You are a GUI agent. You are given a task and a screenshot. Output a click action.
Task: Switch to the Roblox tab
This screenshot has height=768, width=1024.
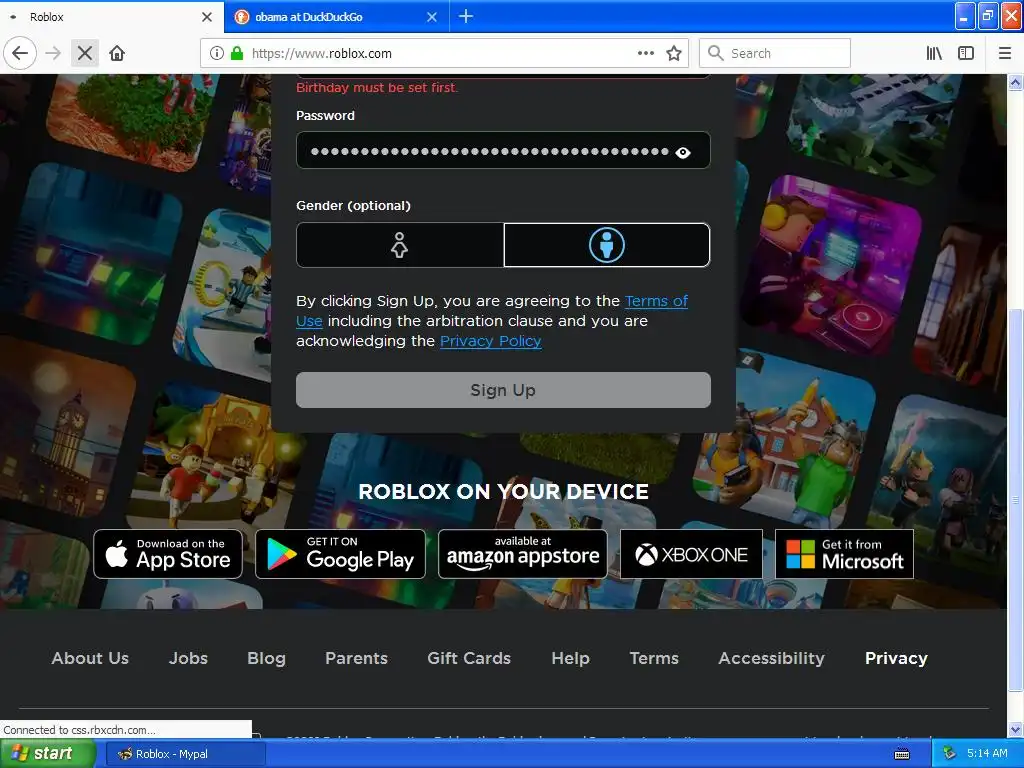coord(111,17)
